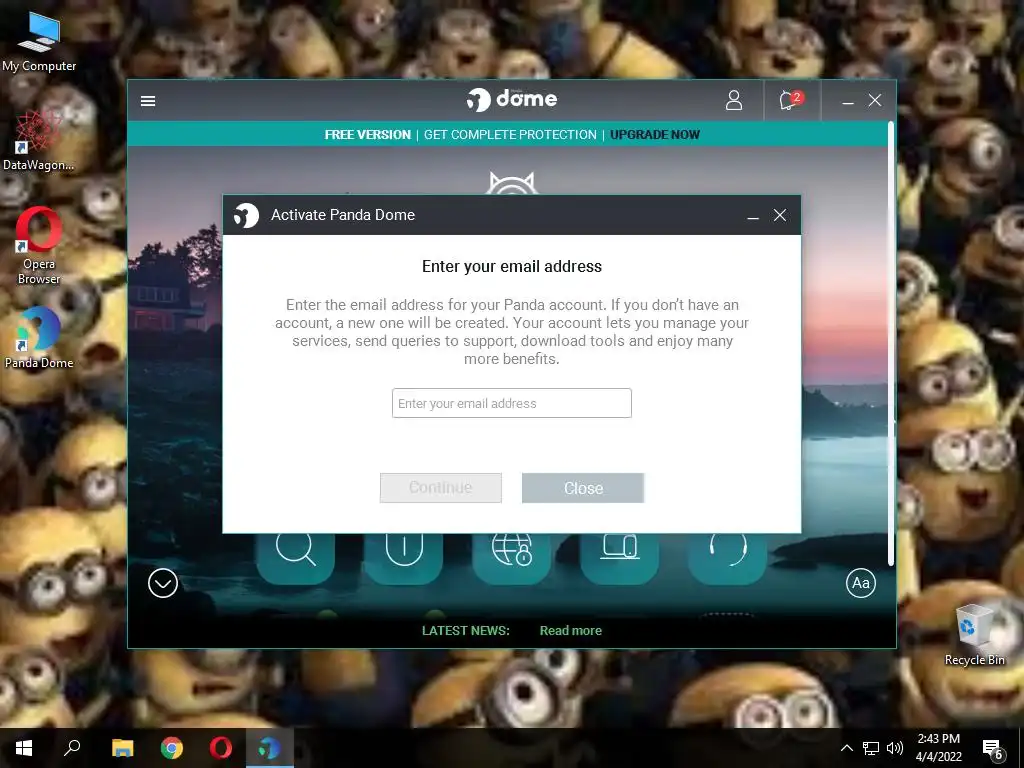The width and height of the screenshot is (1024, 768).
Task: Open the Panda Dome hamburger menu
Action: [x=148, y=101]
